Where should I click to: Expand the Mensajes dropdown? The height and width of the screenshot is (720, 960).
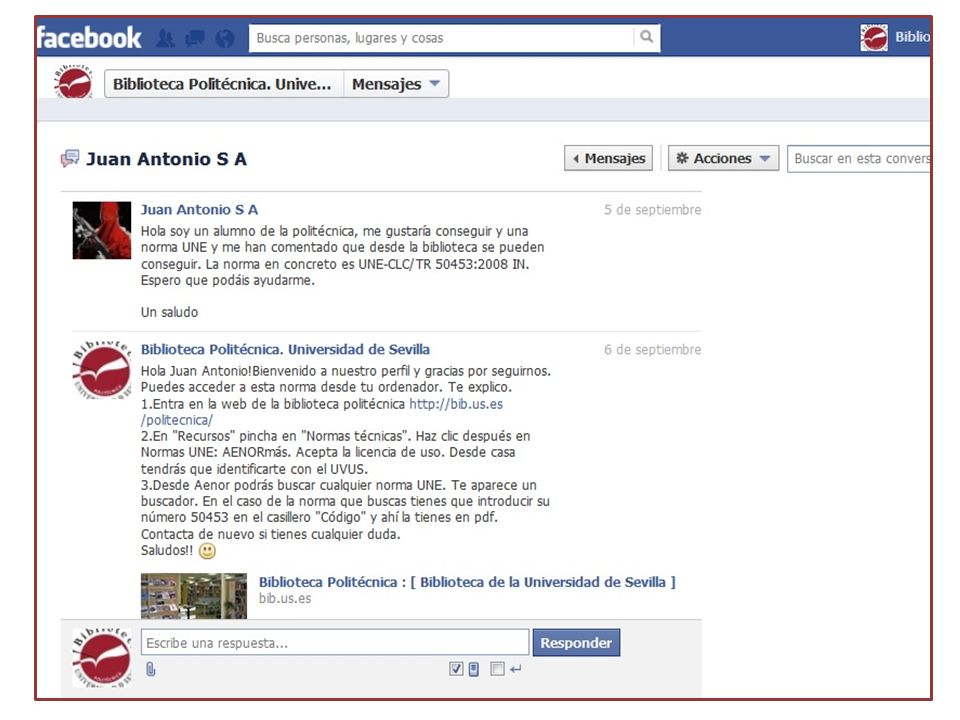pos(396,84)
